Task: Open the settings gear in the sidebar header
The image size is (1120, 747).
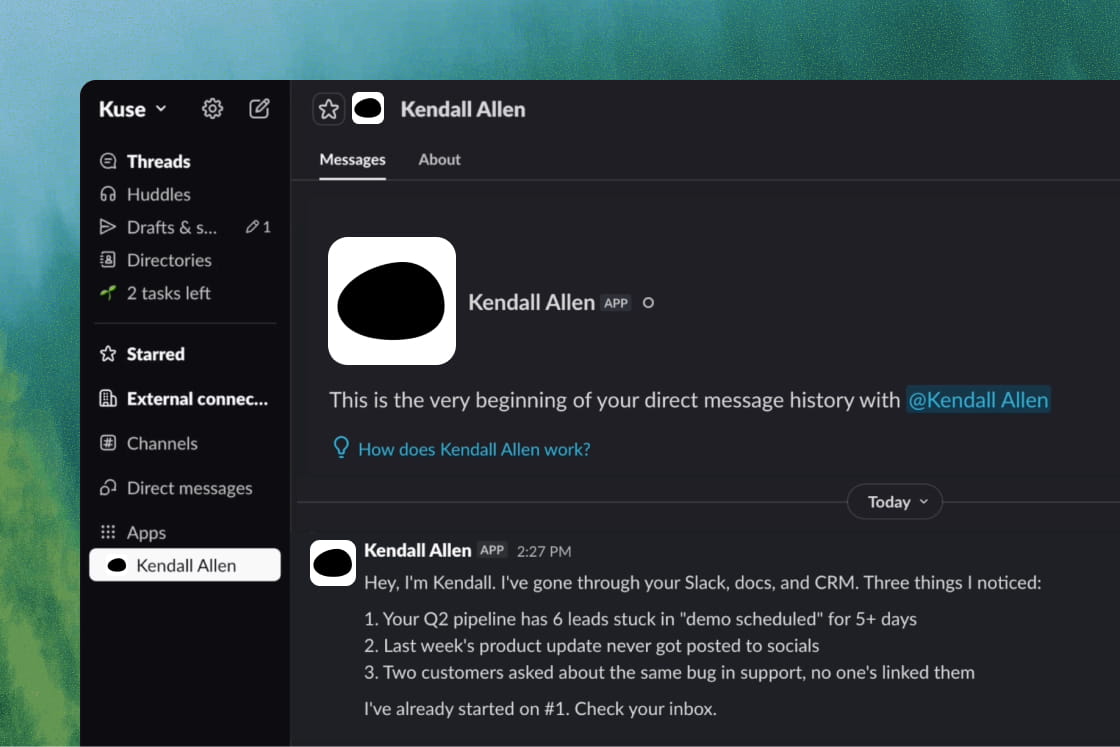Action: click(x=212, y=109)
